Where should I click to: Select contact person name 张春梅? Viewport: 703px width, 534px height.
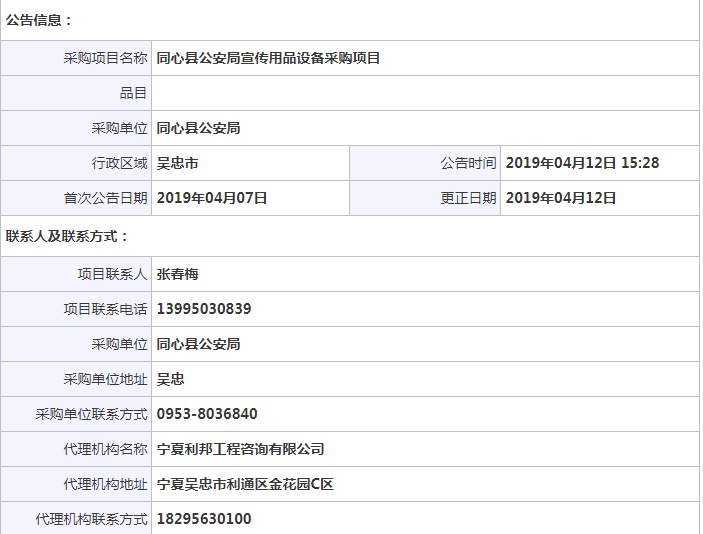point(178,274)
